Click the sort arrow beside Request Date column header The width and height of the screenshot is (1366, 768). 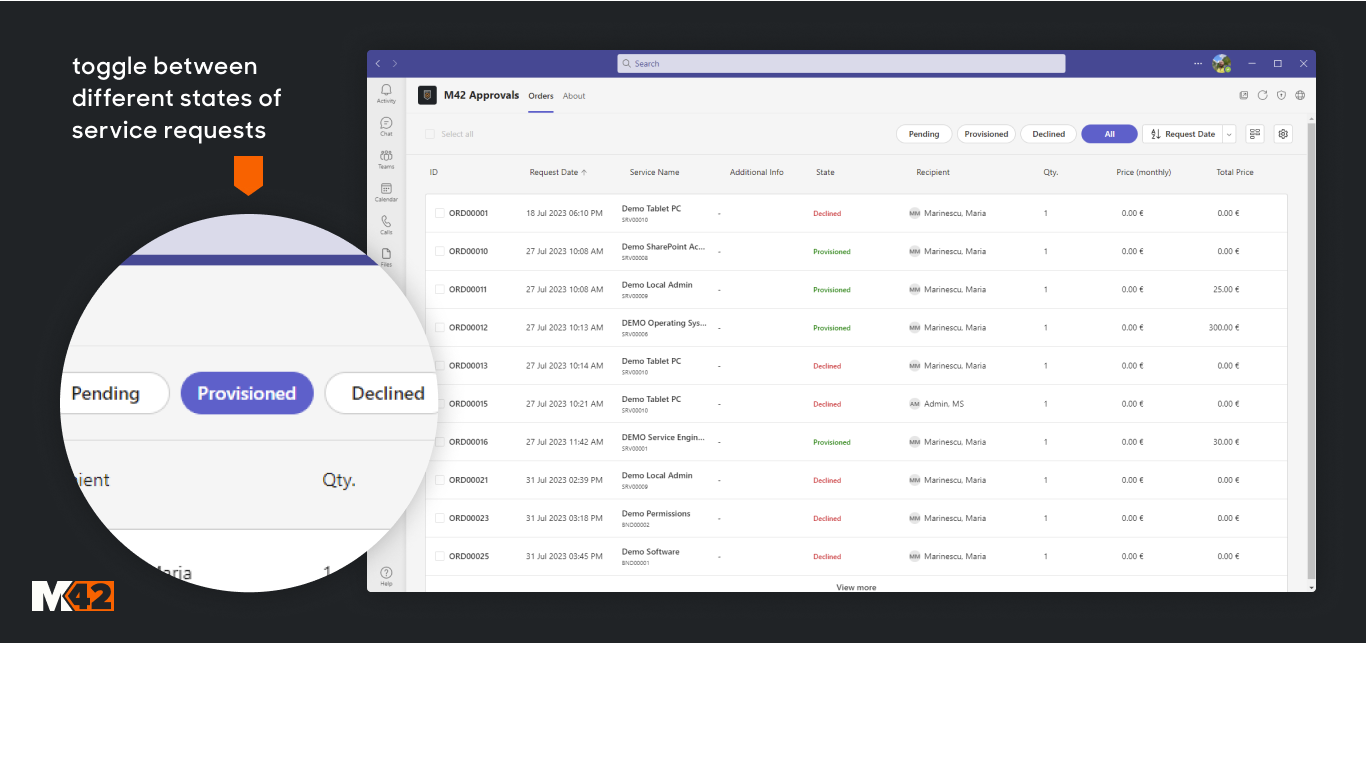click(584, 172)
